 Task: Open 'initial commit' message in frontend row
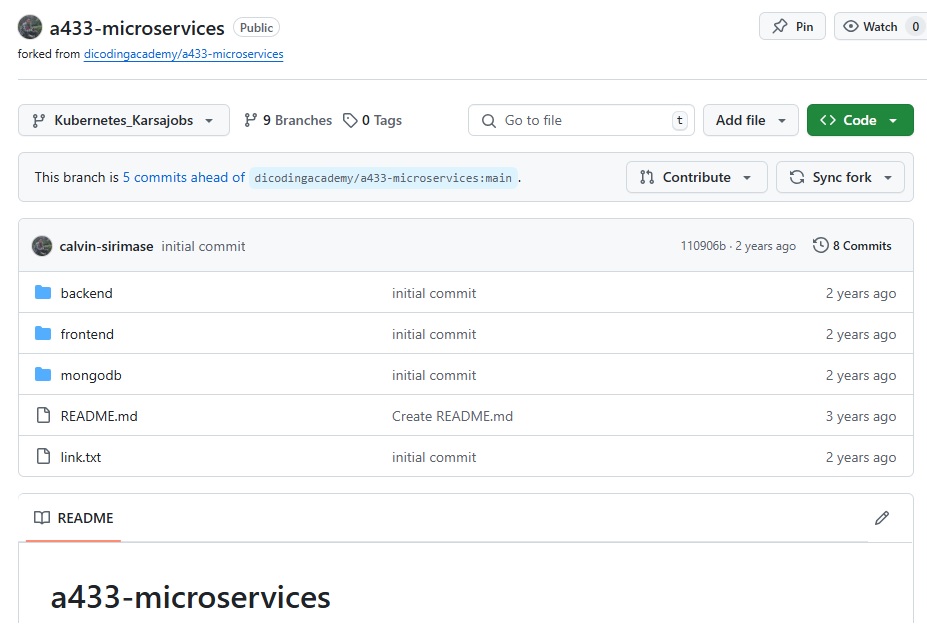434,334
